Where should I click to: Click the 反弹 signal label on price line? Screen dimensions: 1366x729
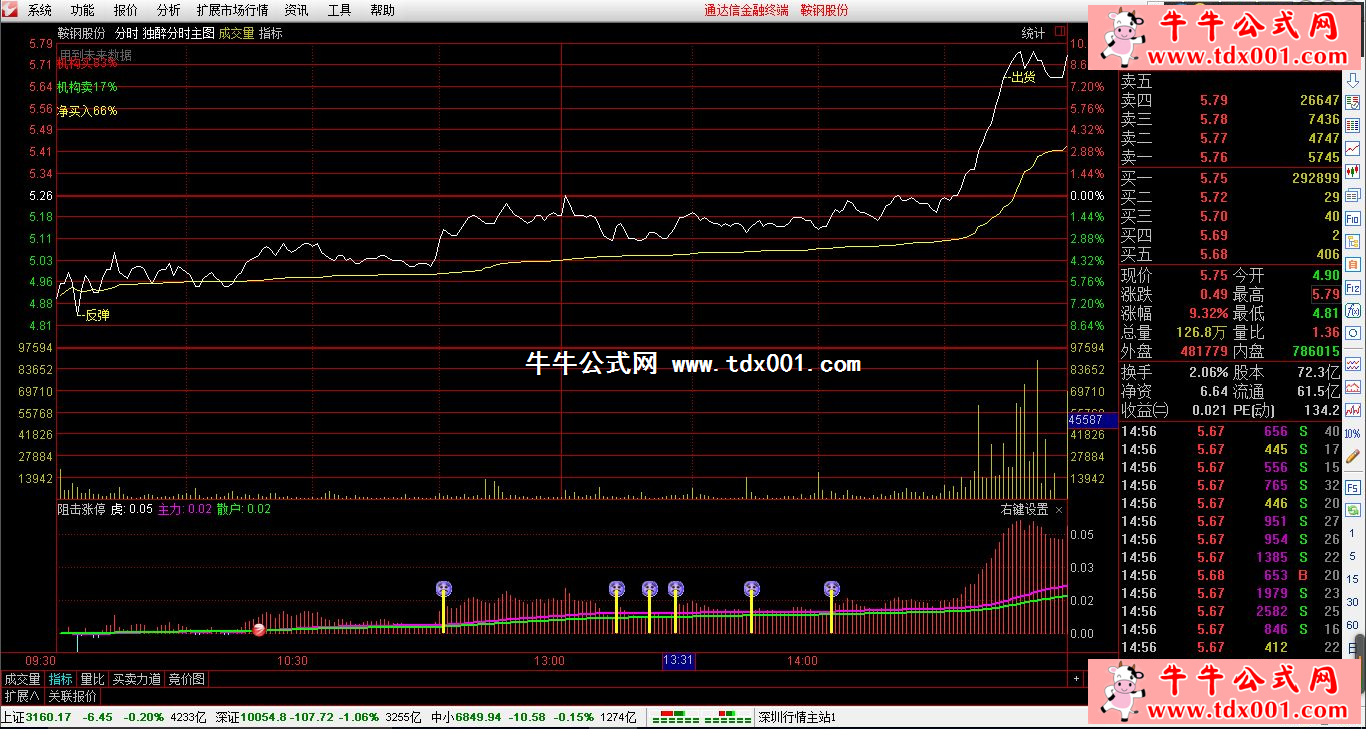97,315
